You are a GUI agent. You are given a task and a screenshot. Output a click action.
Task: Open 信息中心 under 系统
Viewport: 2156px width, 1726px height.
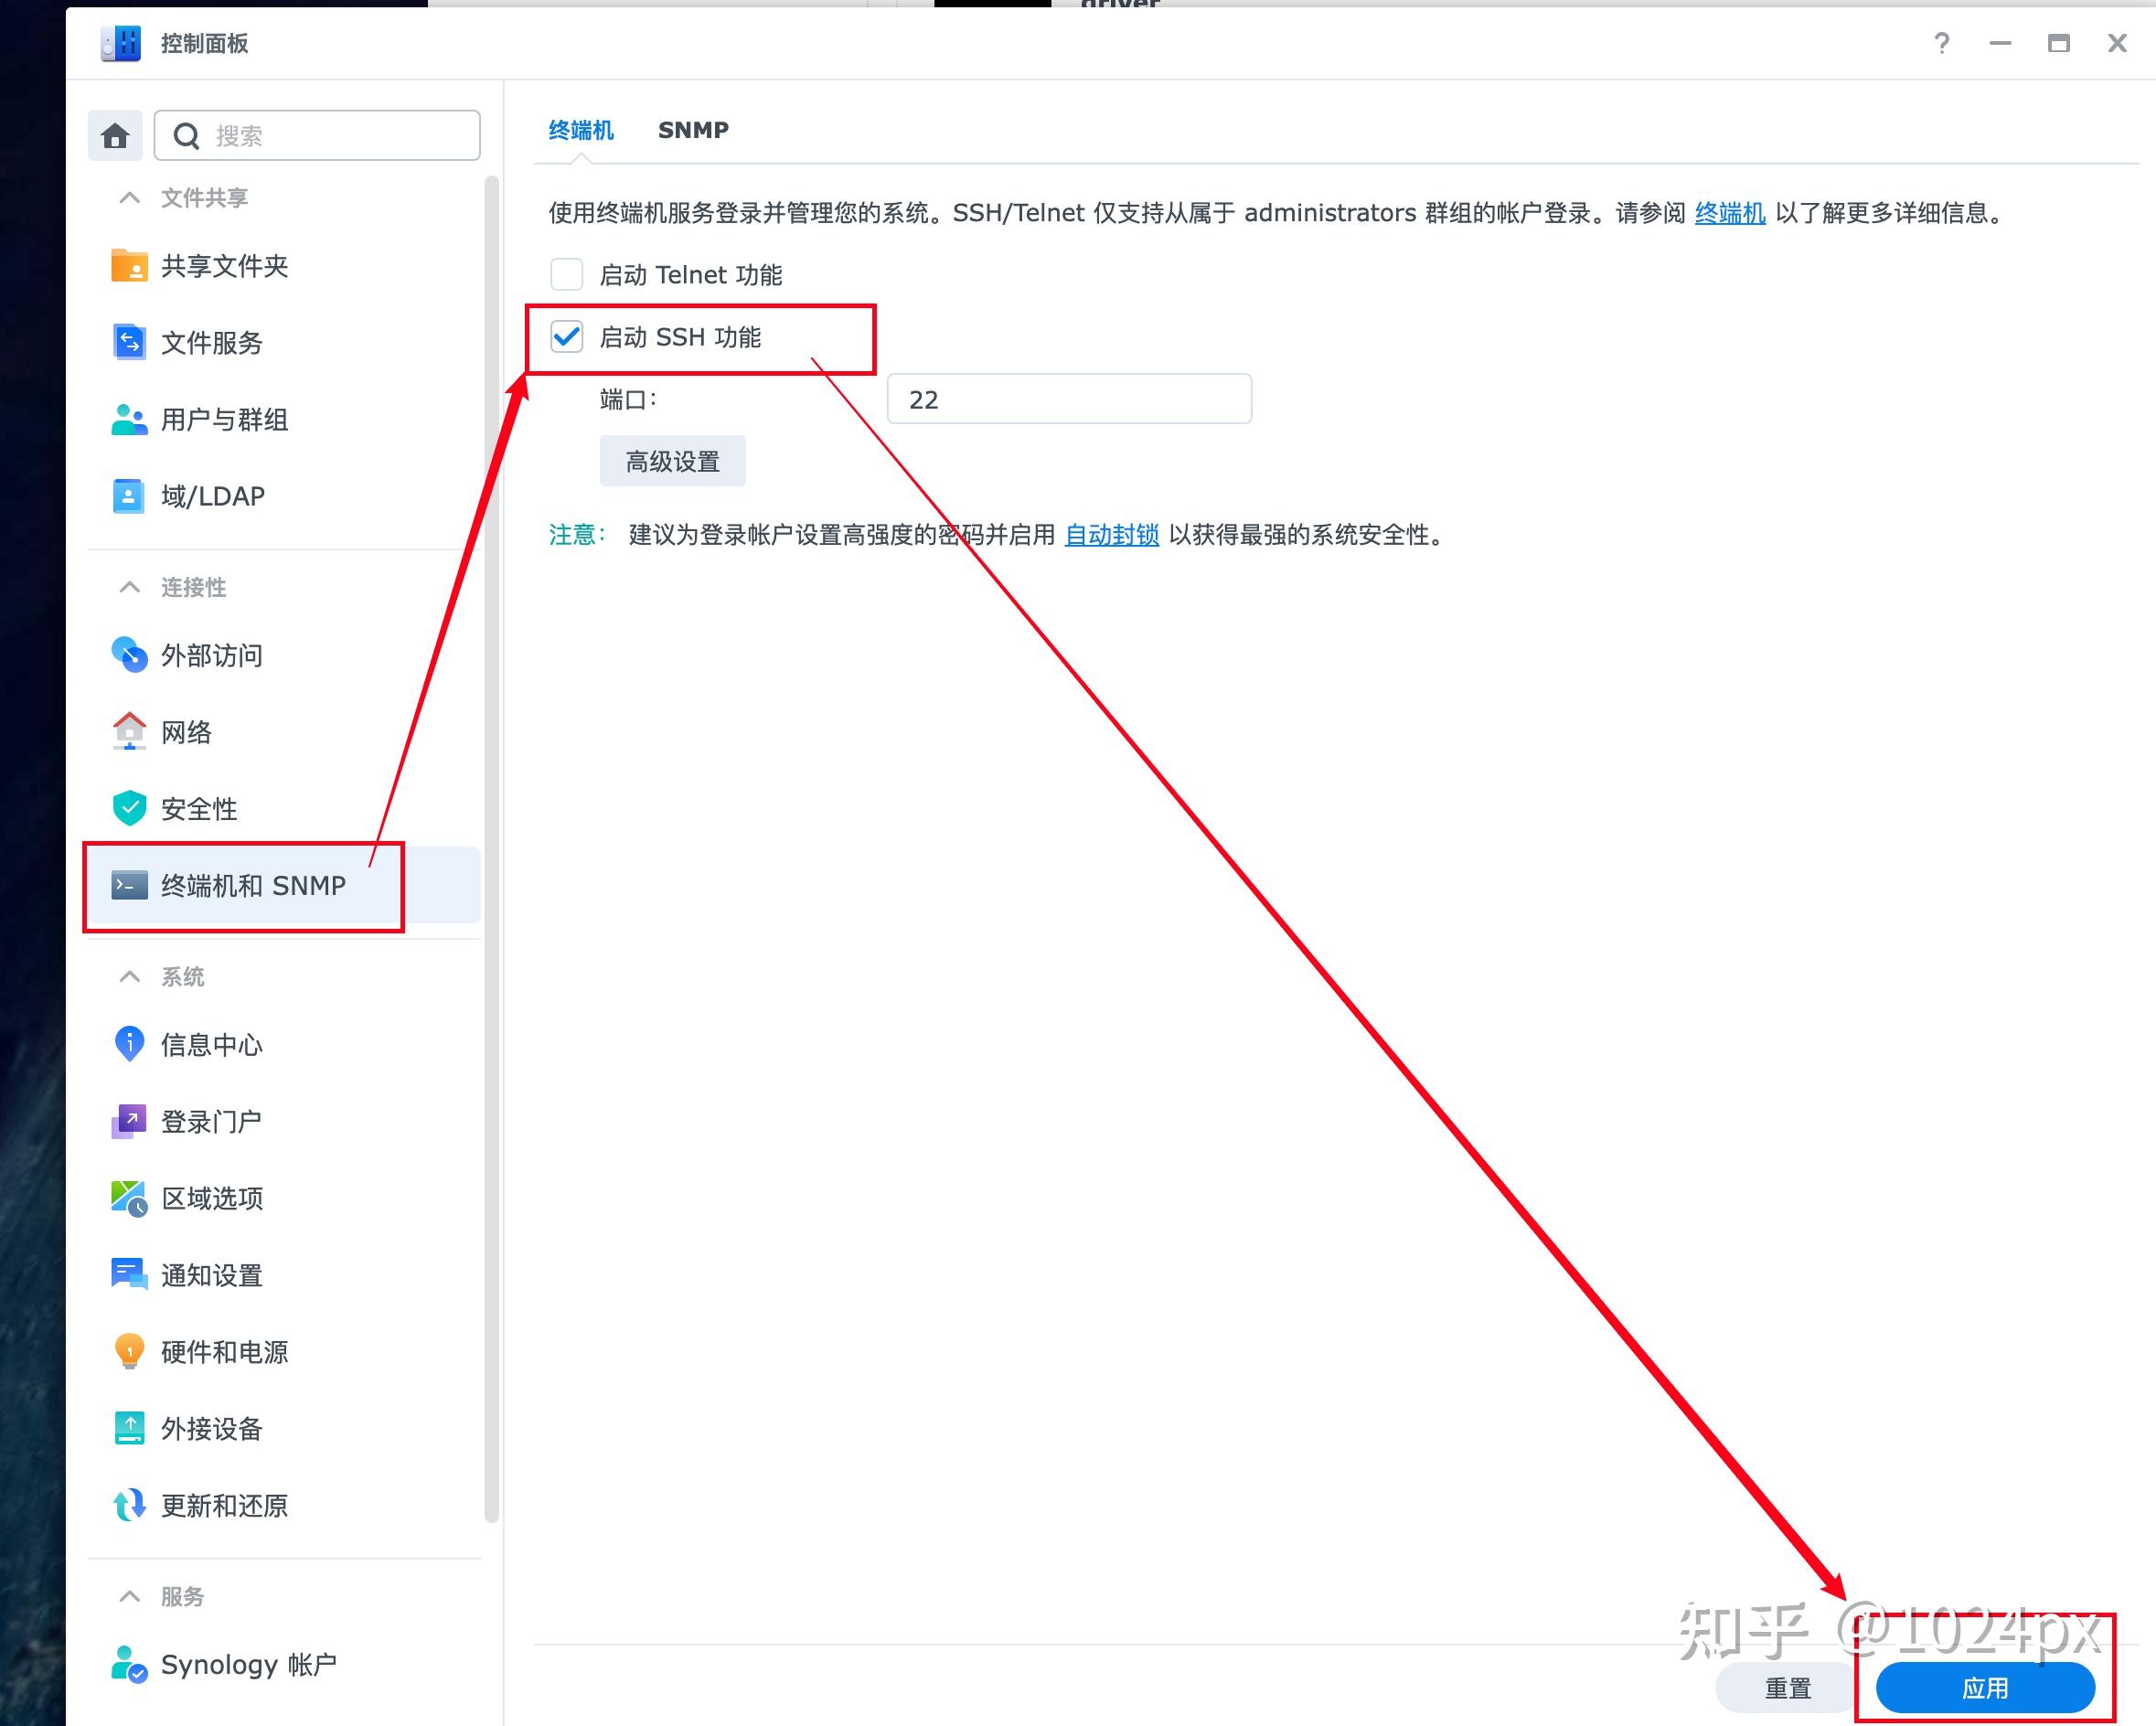coord(211,1043)
